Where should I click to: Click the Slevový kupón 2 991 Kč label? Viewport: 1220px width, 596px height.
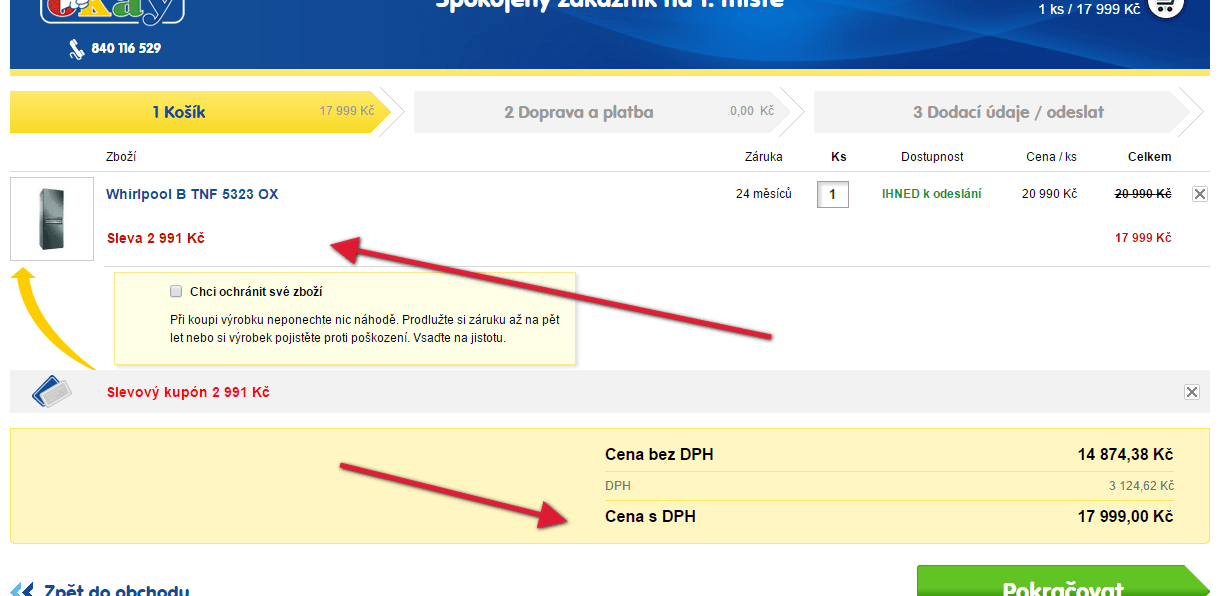pos(188,392)
